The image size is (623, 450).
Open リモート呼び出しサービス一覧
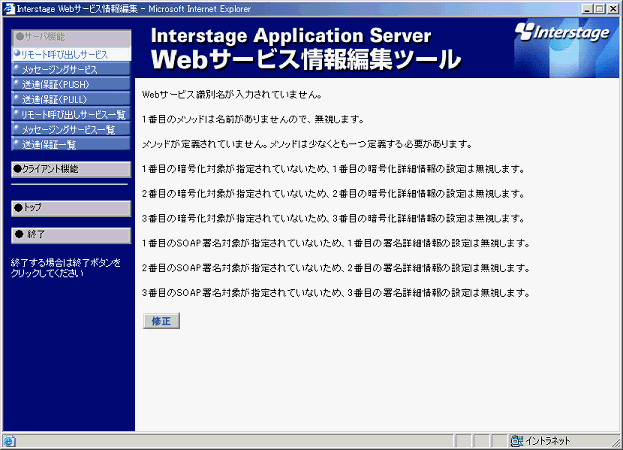[72, 114]
